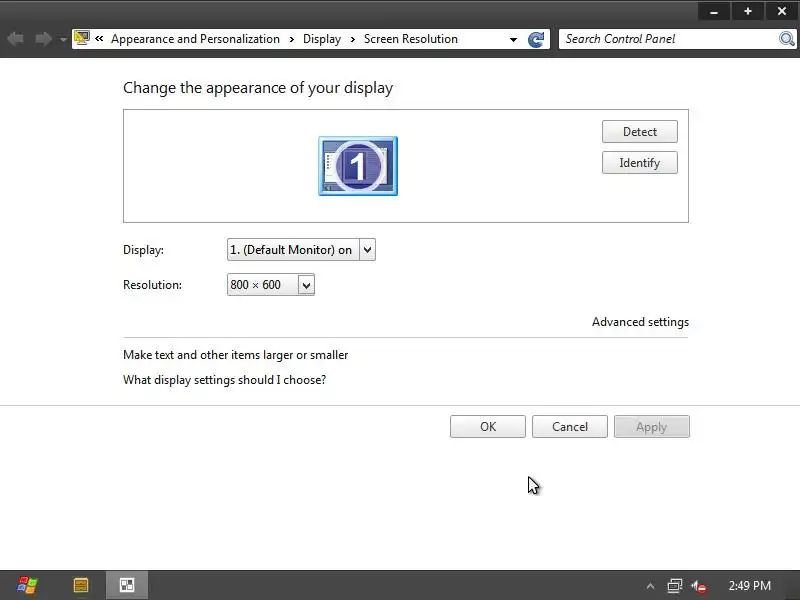Open address bar history dropdown
Viewport: 800px width, 600px height.
(x=513, y=39)
